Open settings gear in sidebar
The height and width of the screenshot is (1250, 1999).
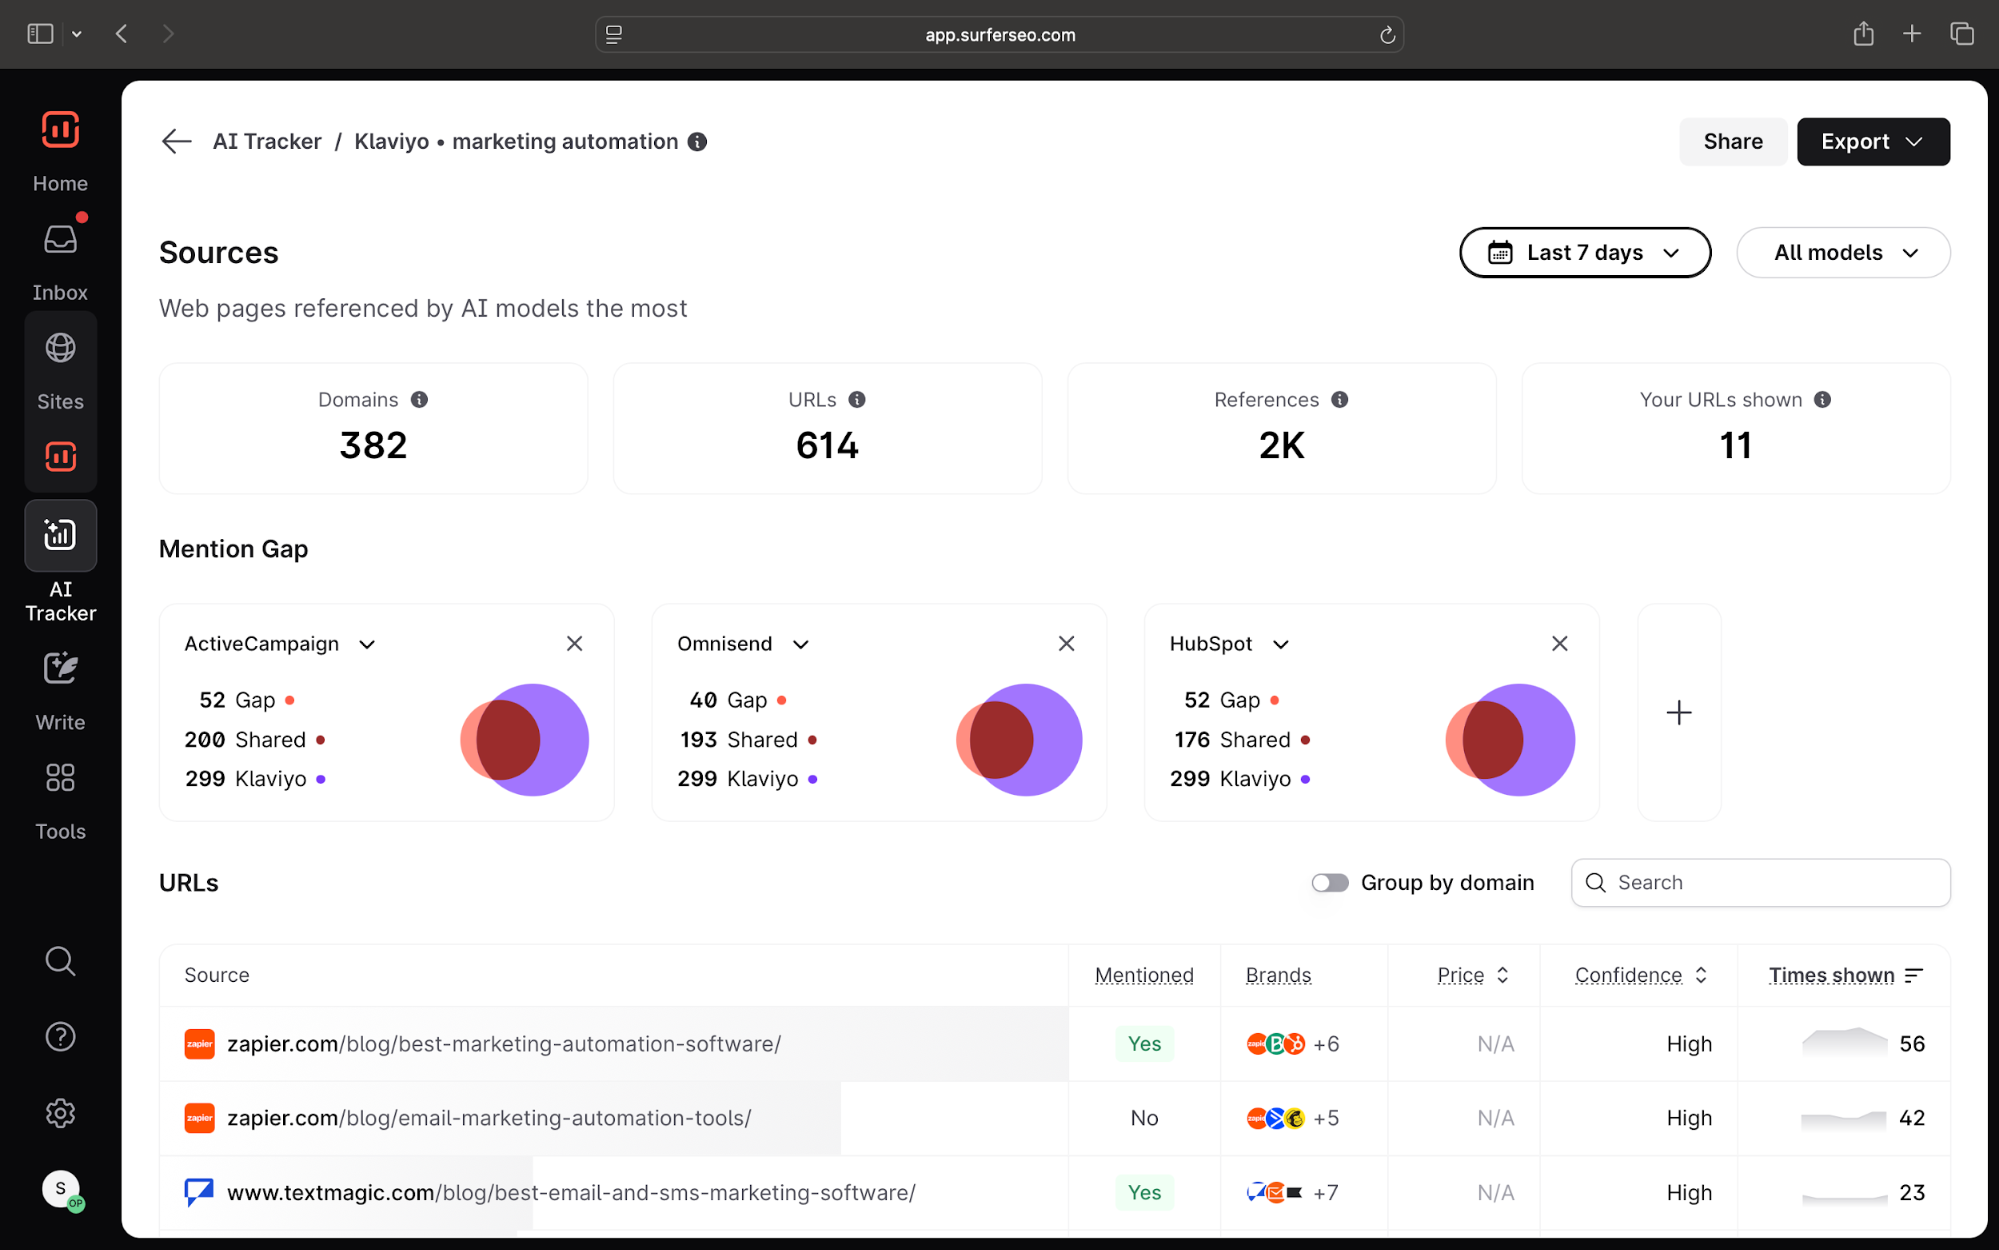click(60, 1113)
